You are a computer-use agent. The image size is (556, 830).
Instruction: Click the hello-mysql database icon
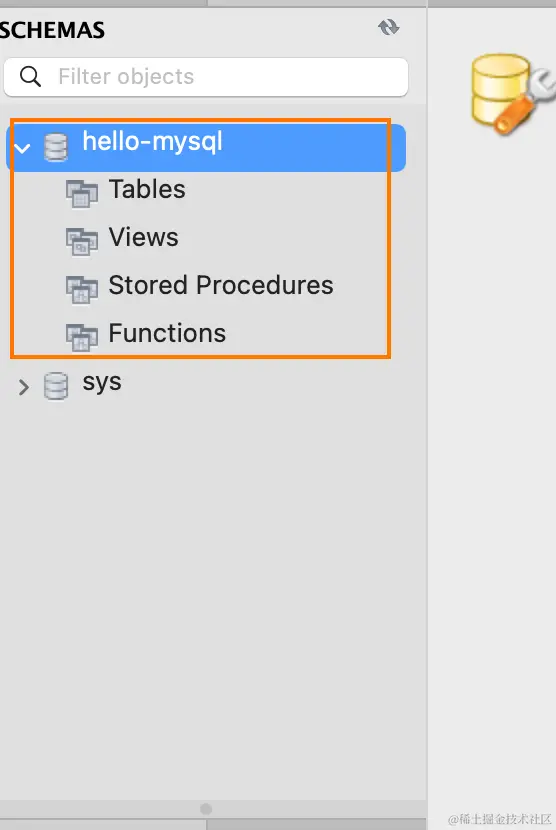point(56,147)
